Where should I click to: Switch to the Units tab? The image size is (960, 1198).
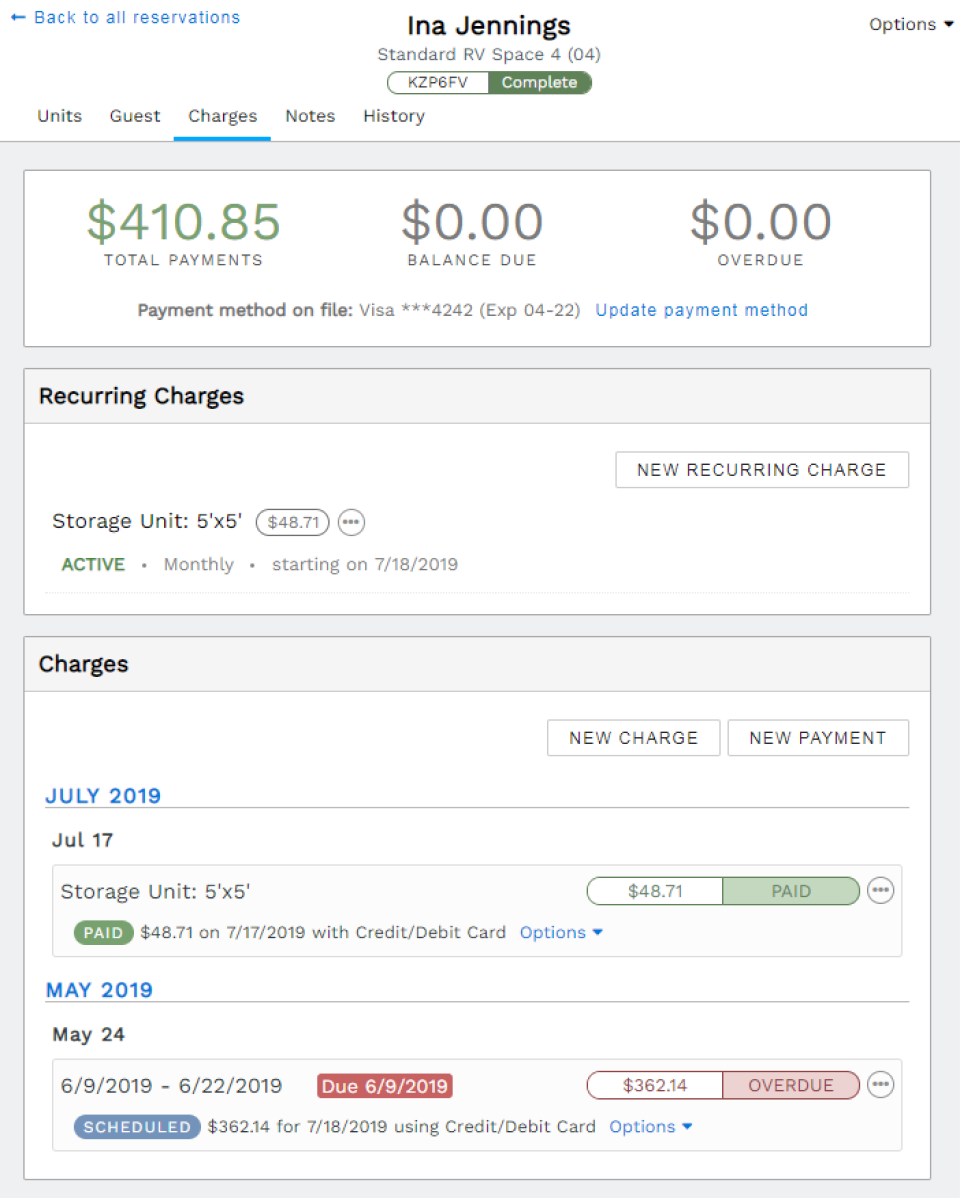[59, 116]
